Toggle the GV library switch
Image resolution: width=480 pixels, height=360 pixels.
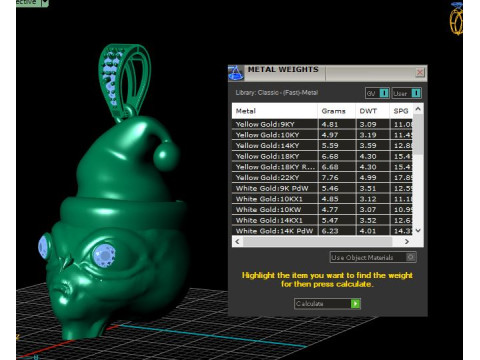click(x=377, y=93)
